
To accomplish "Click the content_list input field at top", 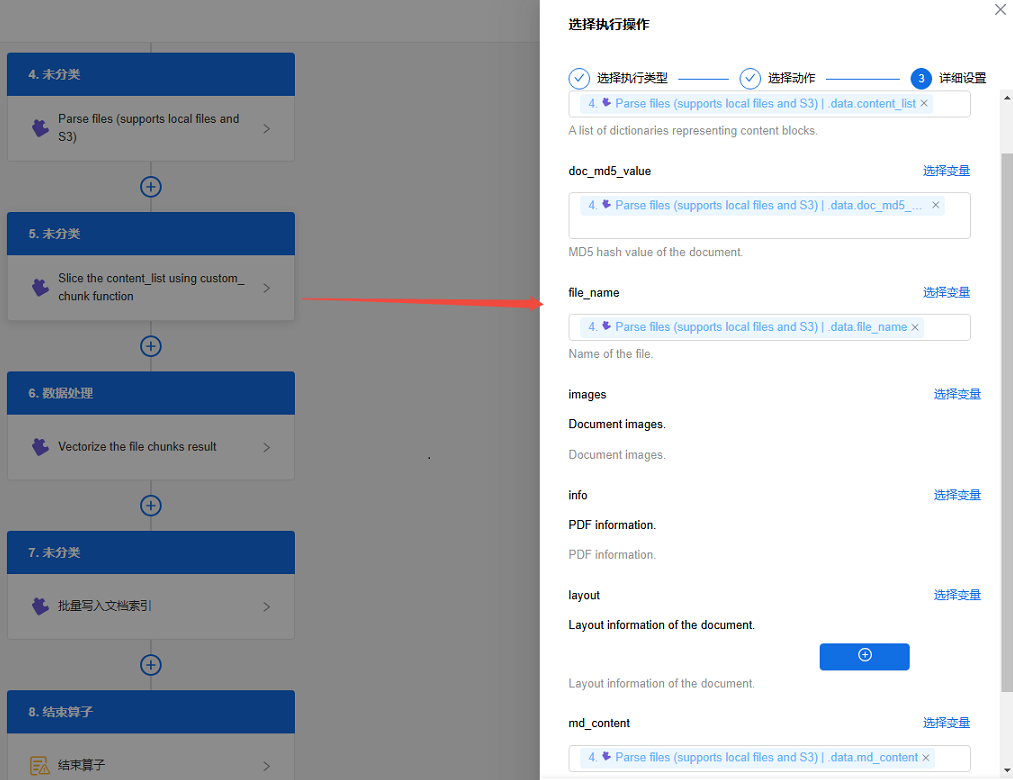I will pyautogui.click(x=769, y=104).
